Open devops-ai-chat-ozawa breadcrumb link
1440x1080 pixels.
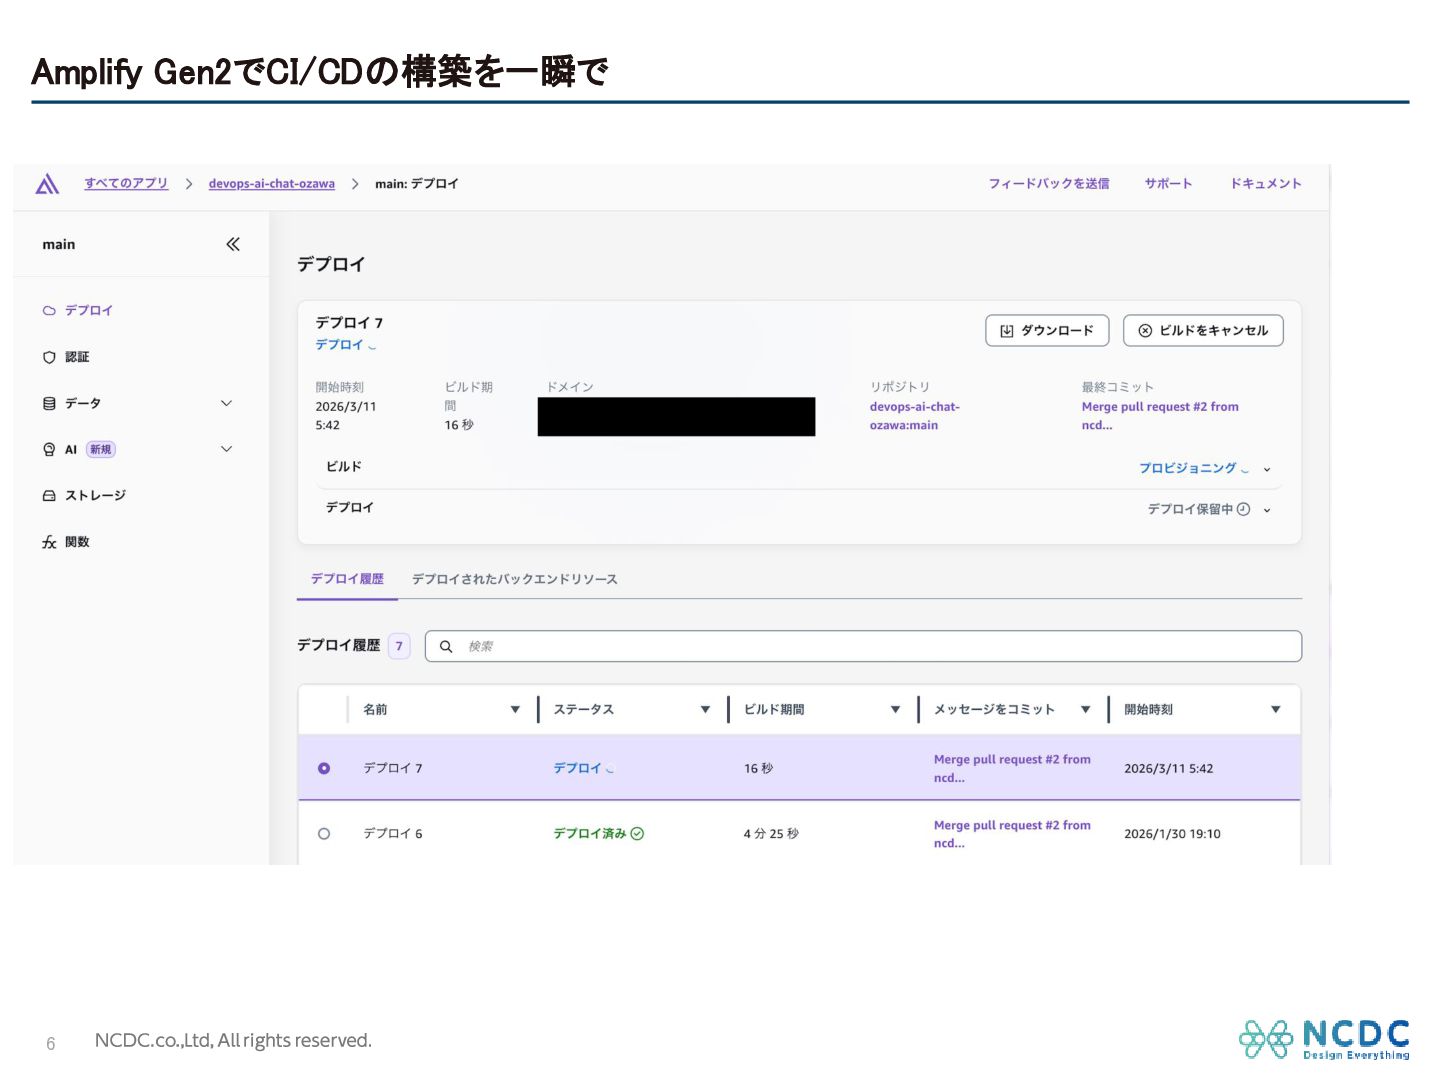click(272, 184)
